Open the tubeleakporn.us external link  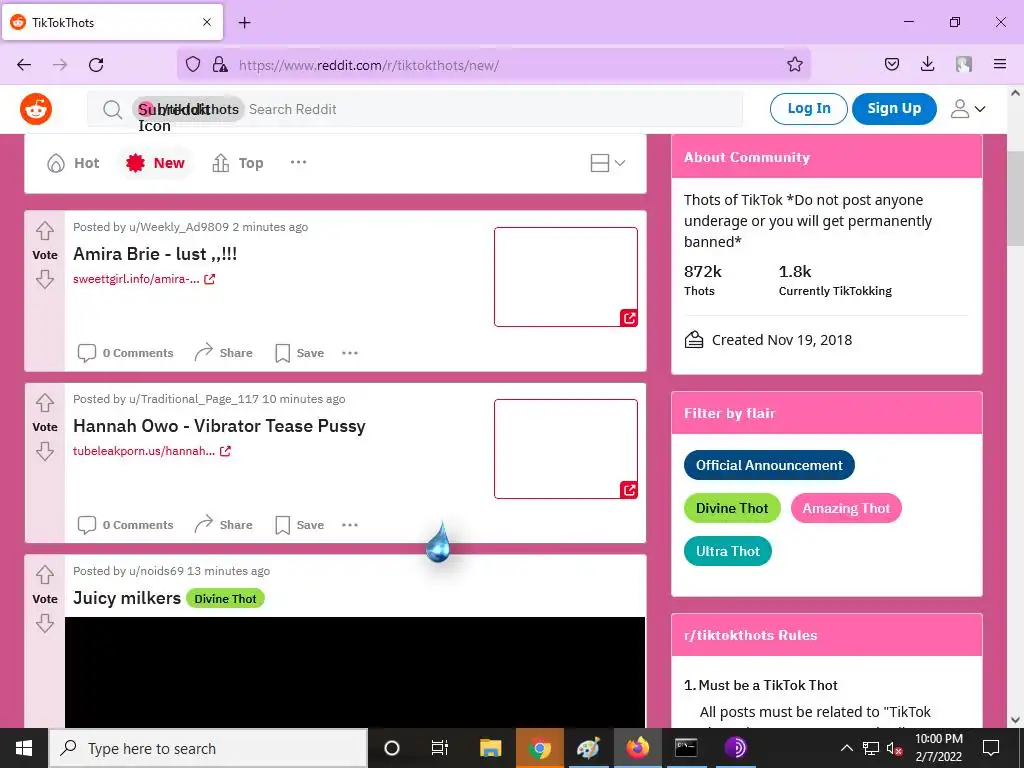[152, 451]
